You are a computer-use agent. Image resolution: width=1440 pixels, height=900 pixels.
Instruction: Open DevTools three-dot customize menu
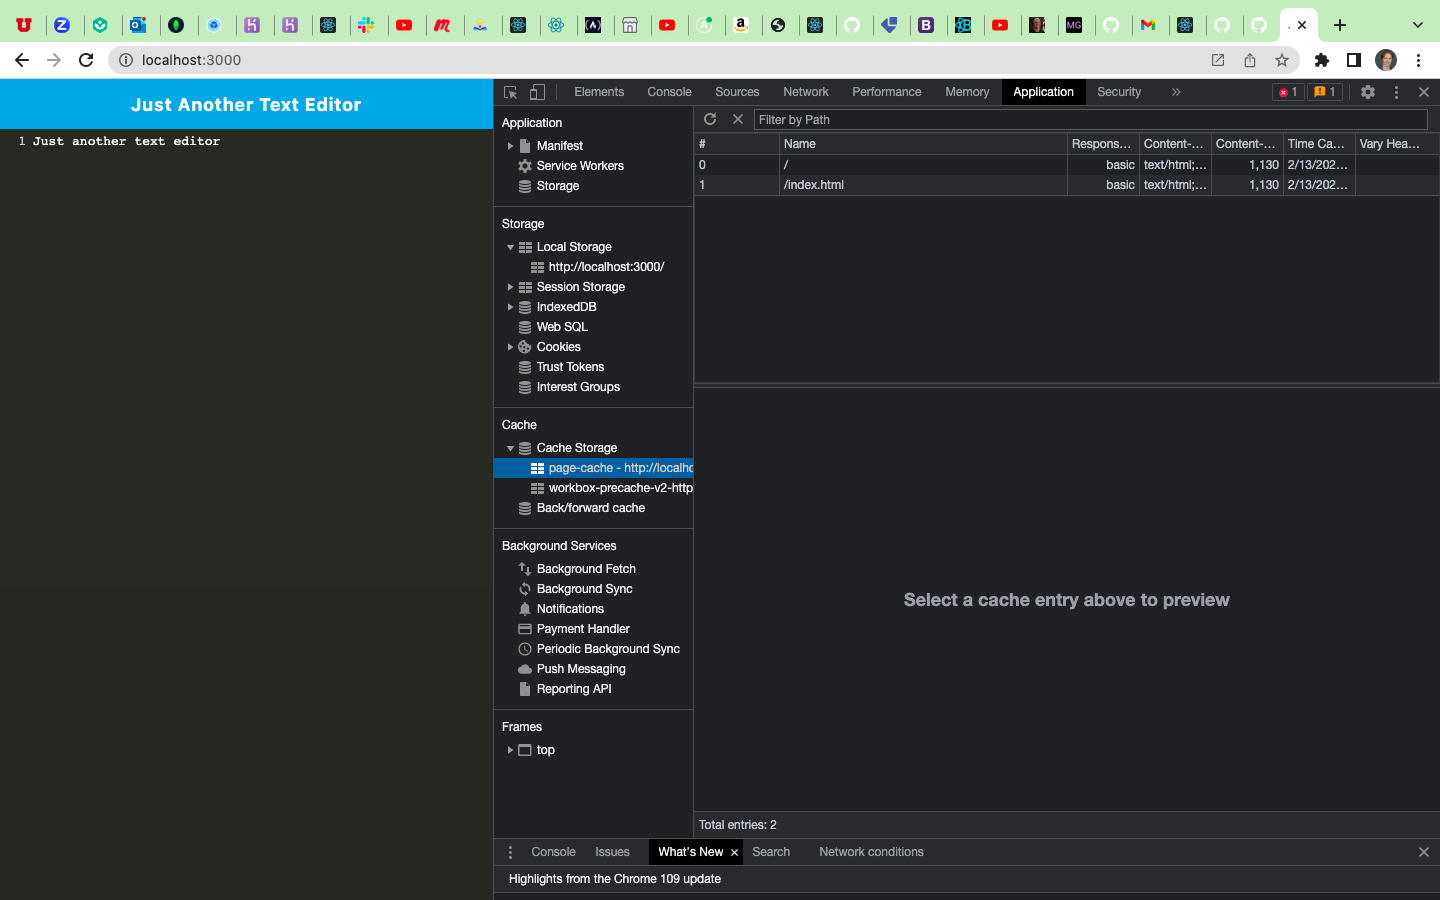(x=1396, y=92)
